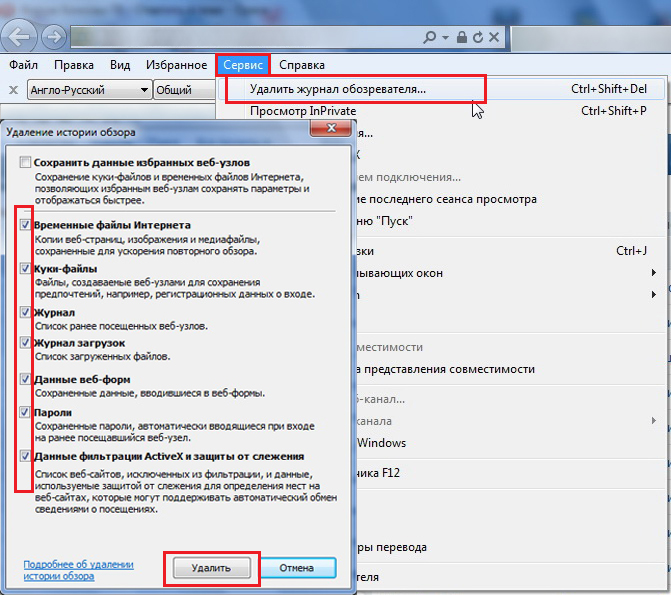Image resolution: width=671 pixels, height=595 pixels.
Task: Stop loading with address bar X icon
Action: (x=494, y=37)
